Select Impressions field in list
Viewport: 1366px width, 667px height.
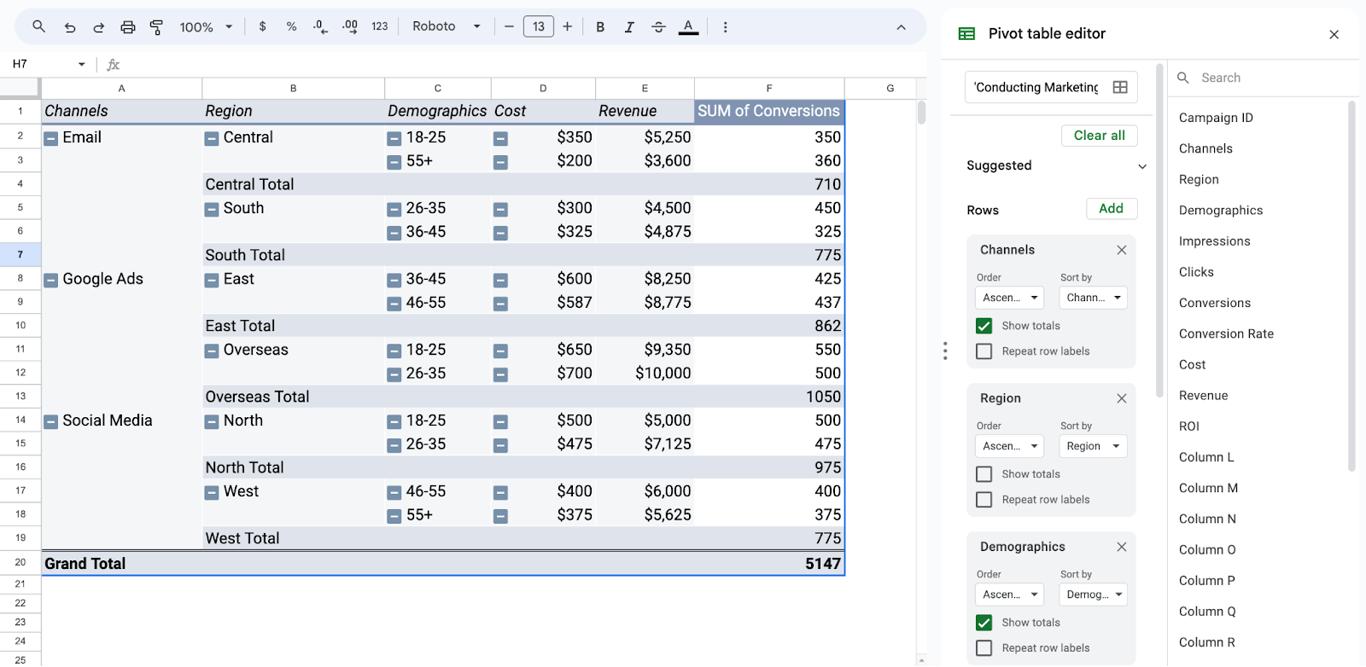1214,241
